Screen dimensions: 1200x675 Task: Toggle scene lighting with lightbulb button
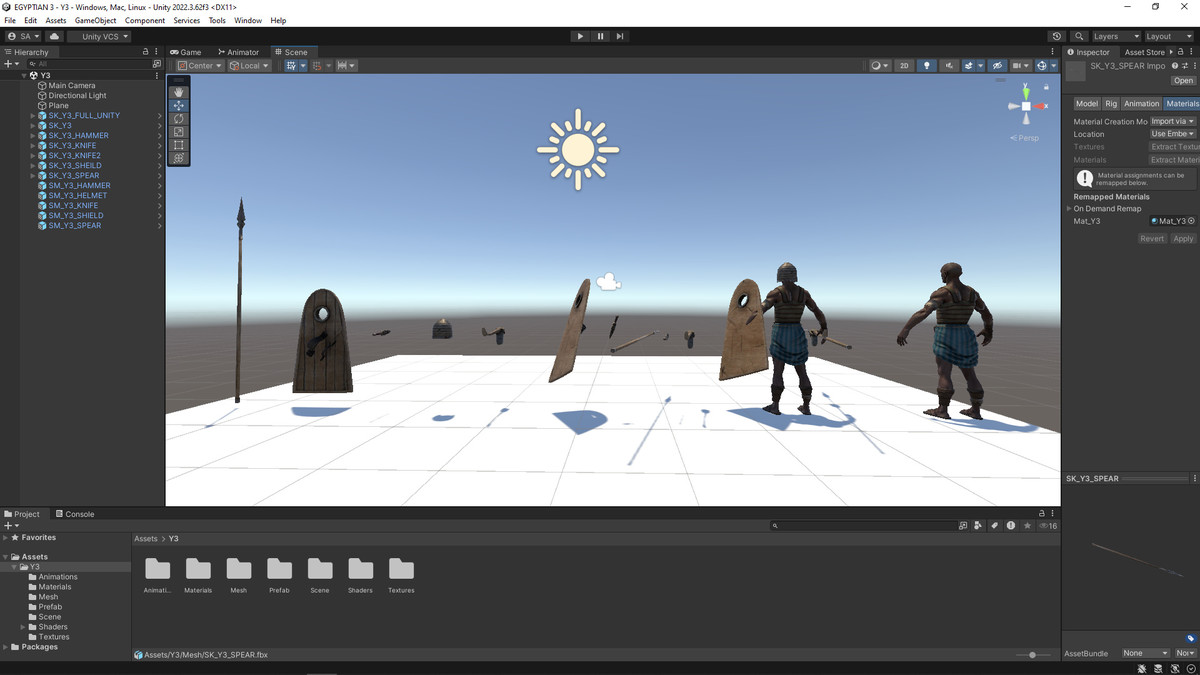tap(927, 66)
